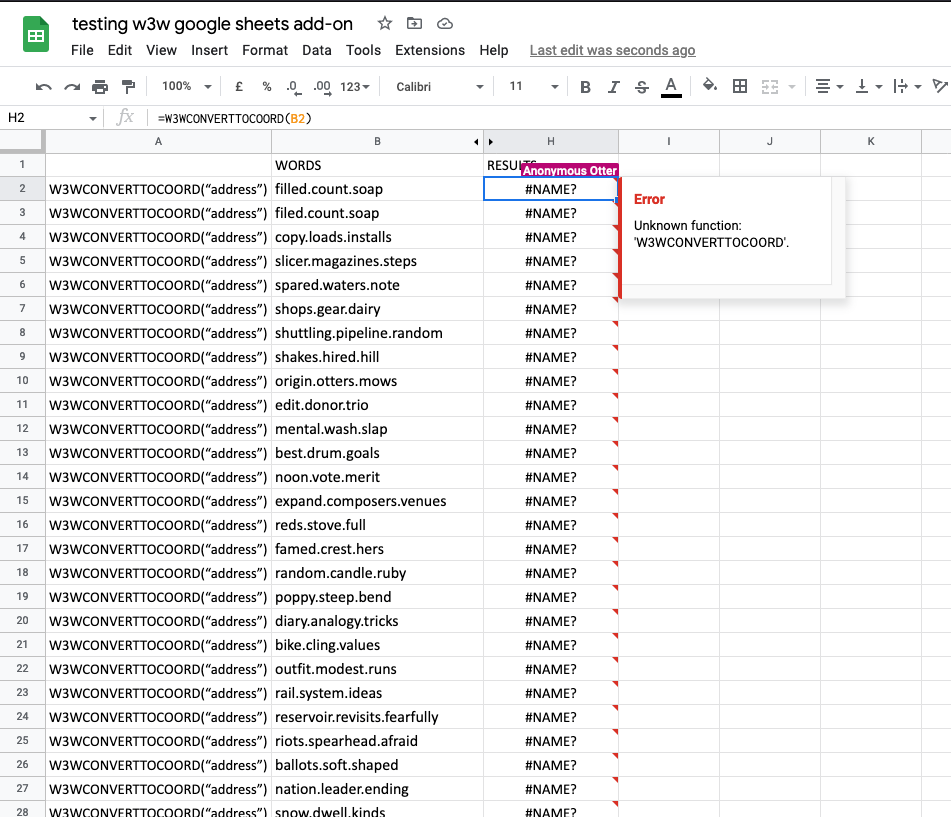Screen dimensions: 951x817
Task: Open the Calibri font dropdown
Action: click(439, 87)
